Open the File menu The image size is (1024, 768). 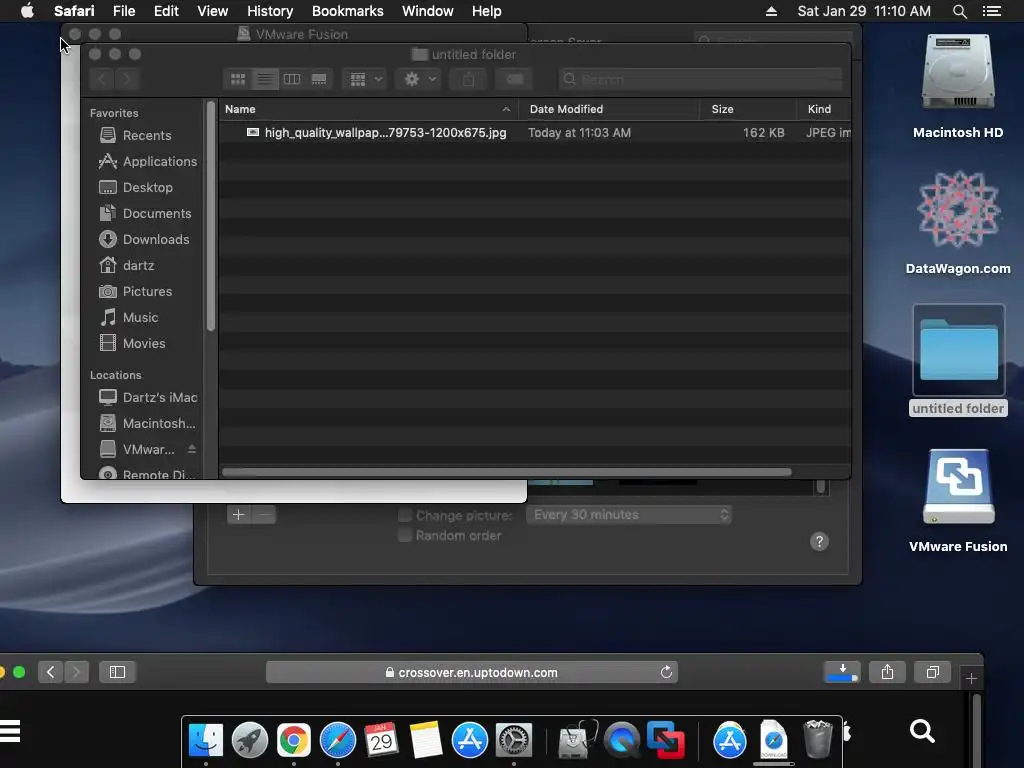124,11
